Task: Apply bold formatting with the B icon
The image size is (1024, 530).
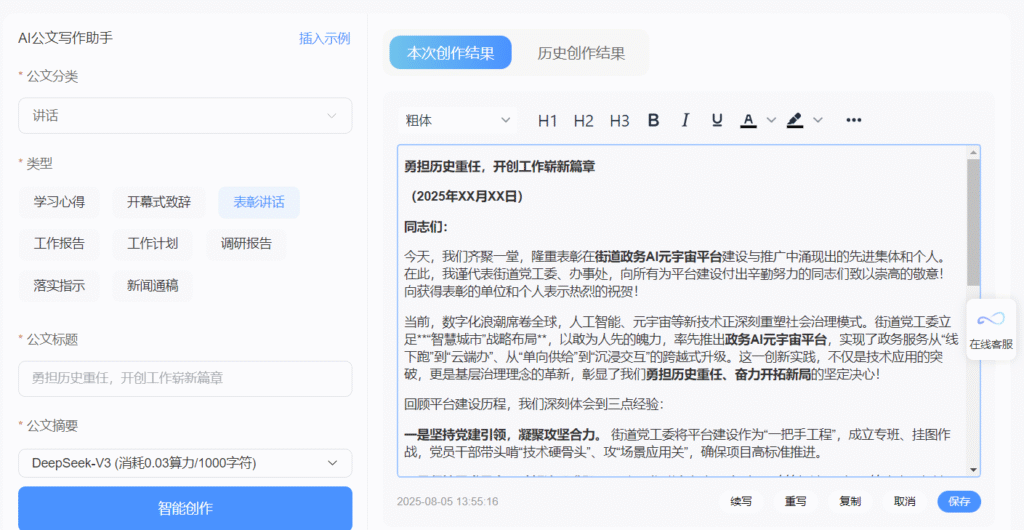Action: click(654, 120)
